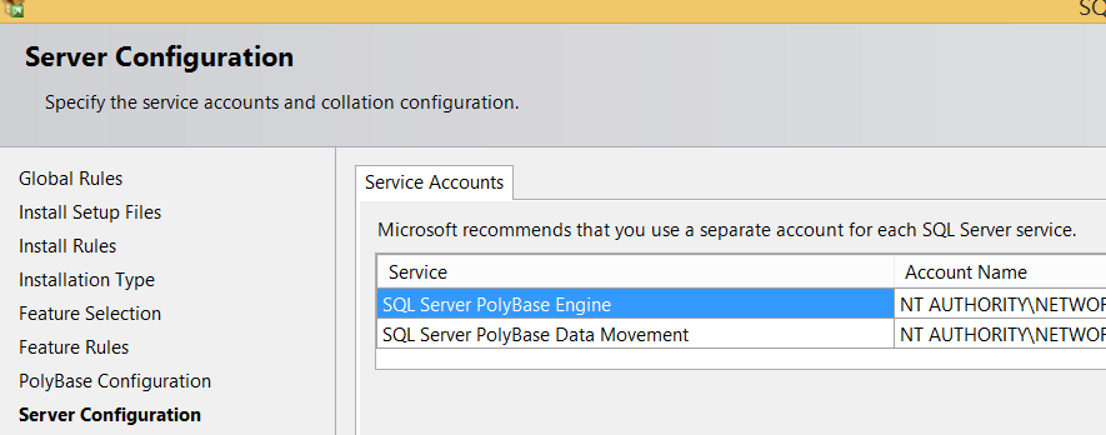Click the Account Name column header
This screenshot has width=1106, height=435.
point(1000,271)
